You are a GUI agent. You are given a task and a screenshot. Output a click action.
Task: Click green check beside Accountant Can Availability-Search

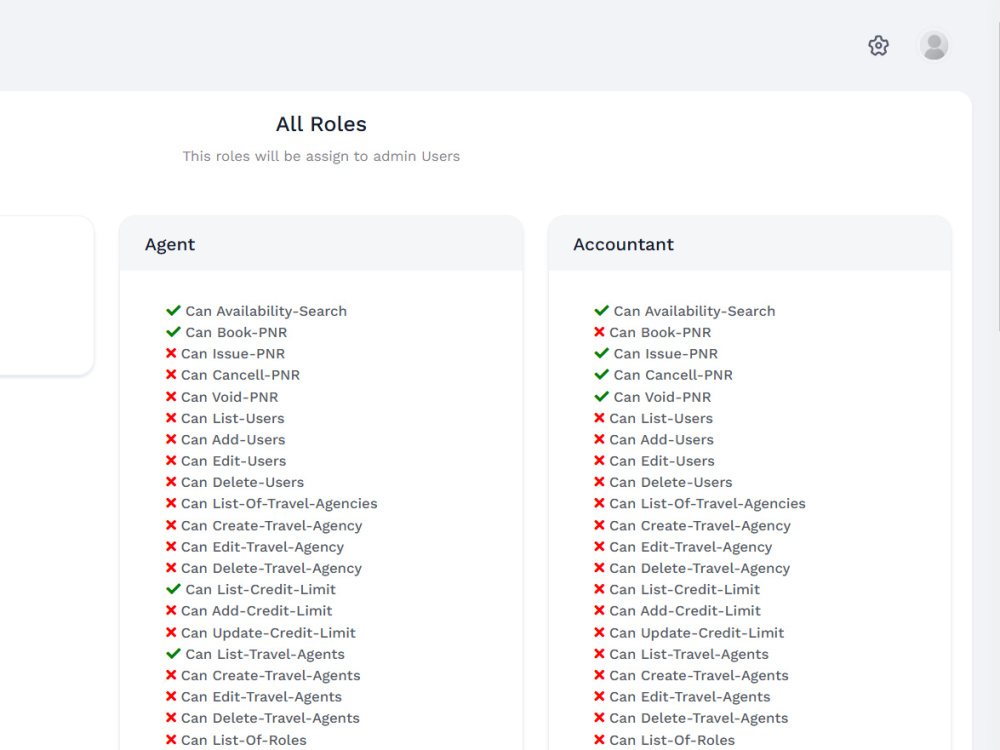(x=601, y=311)
